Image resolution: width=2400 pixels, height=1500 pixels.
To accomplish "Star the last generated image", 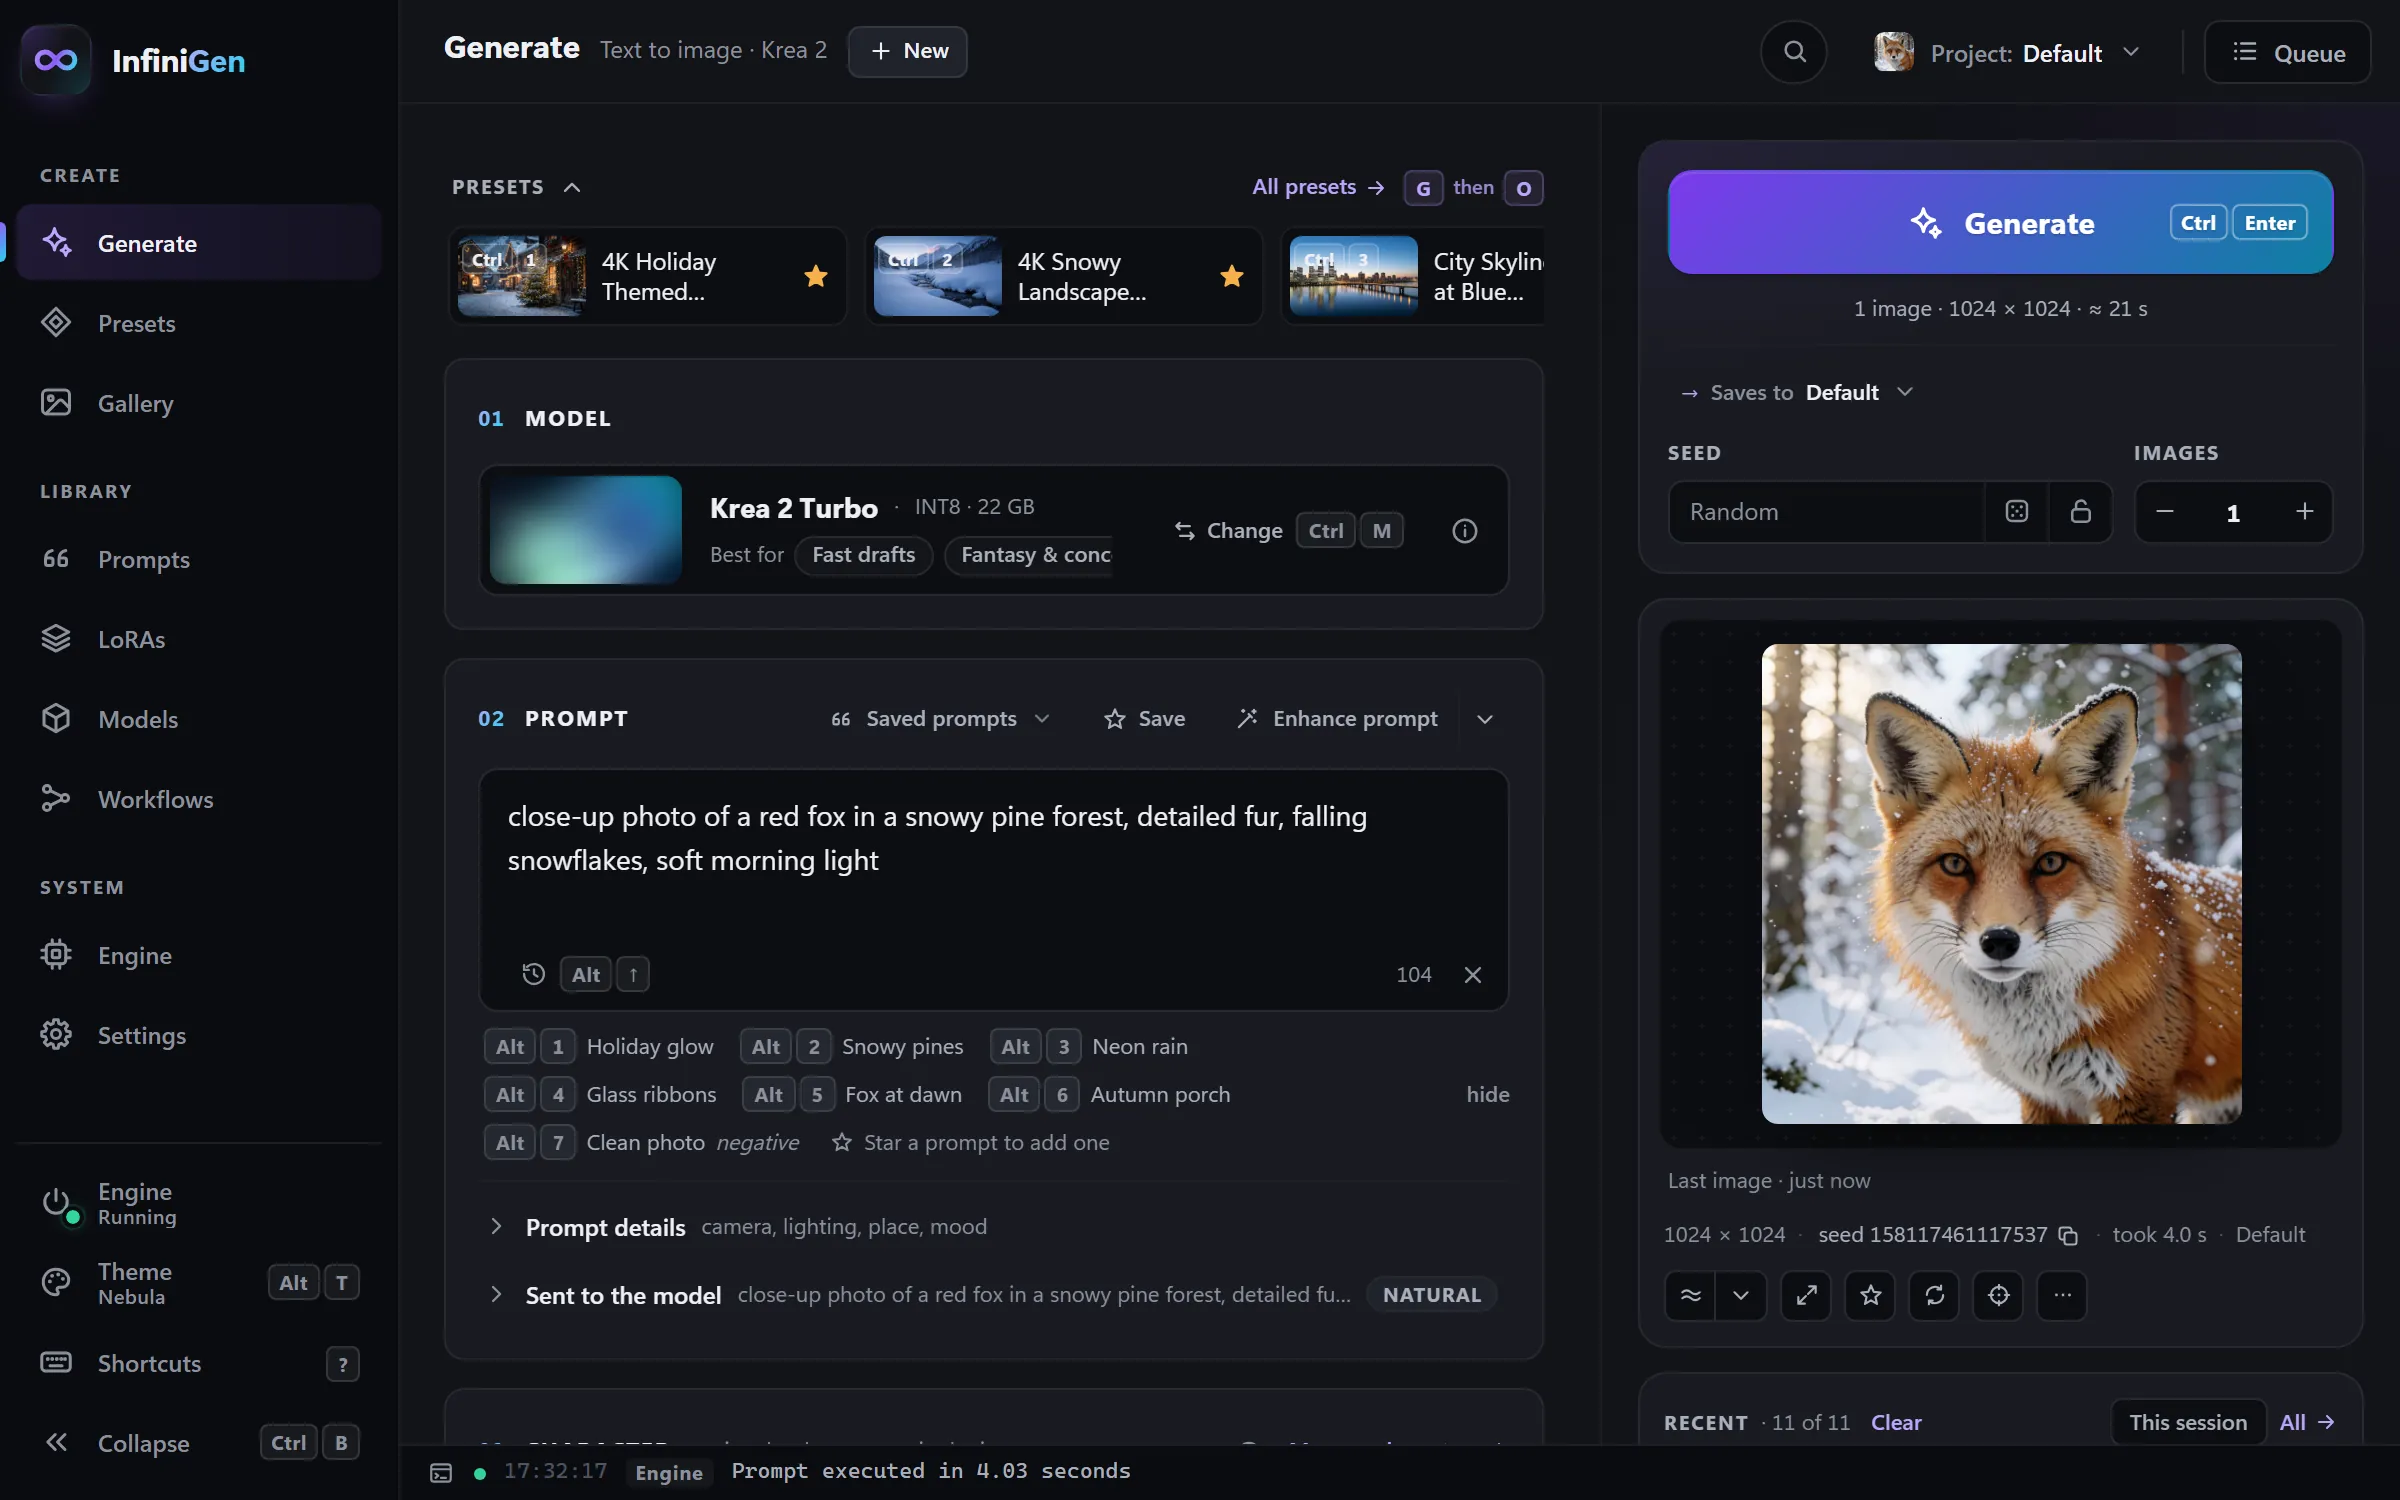I will click(1870, 1295).
